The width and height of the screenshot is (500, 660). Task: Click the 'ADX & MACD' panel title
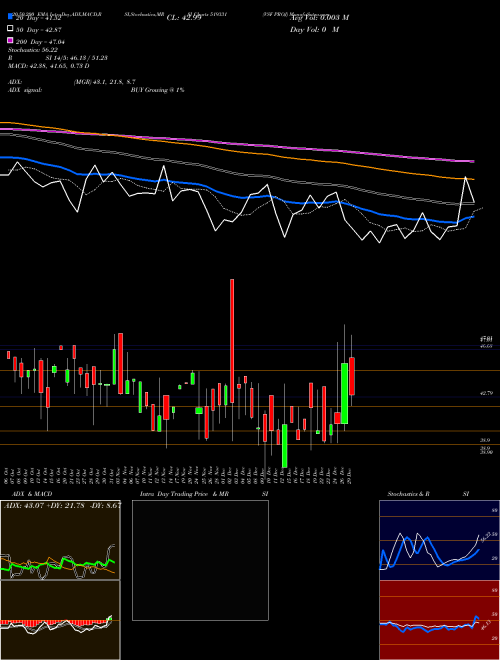(32, 494)
